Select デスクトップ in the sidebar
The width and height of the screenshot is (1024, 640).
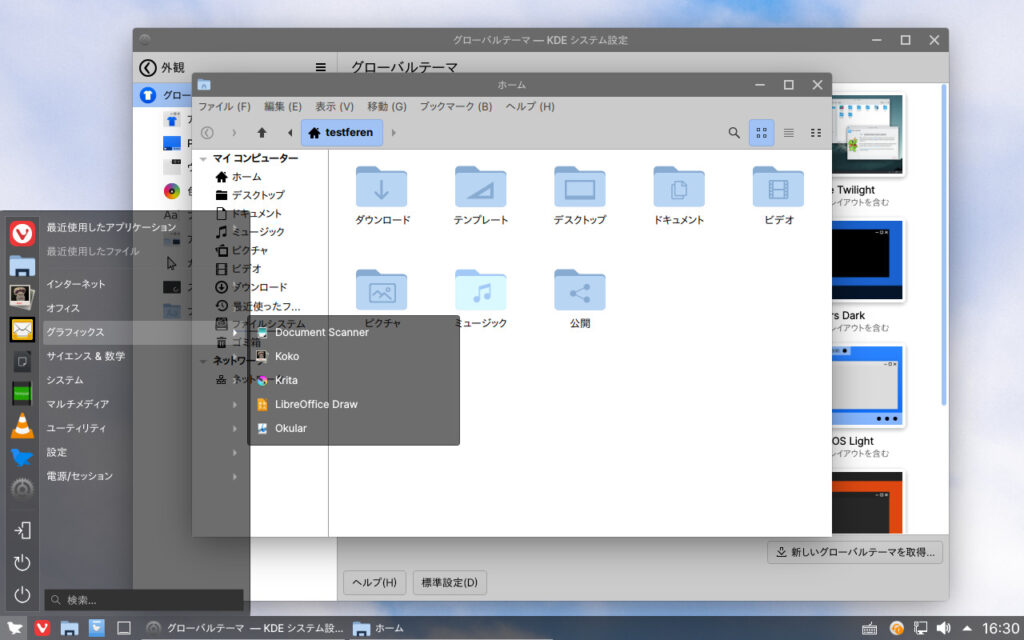tap(249, 195)
